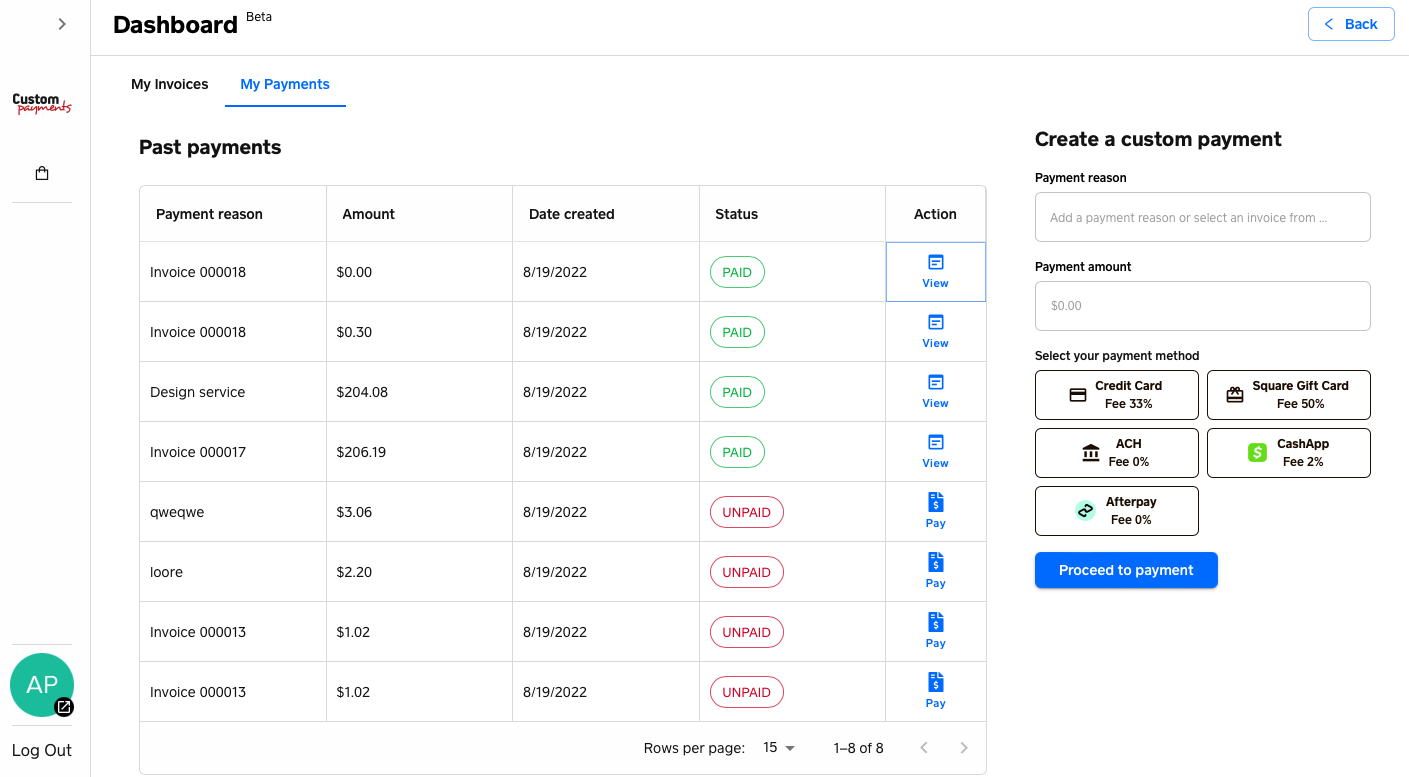
Task: Pay the loore unpaid payment
Action: click(935, 572)
